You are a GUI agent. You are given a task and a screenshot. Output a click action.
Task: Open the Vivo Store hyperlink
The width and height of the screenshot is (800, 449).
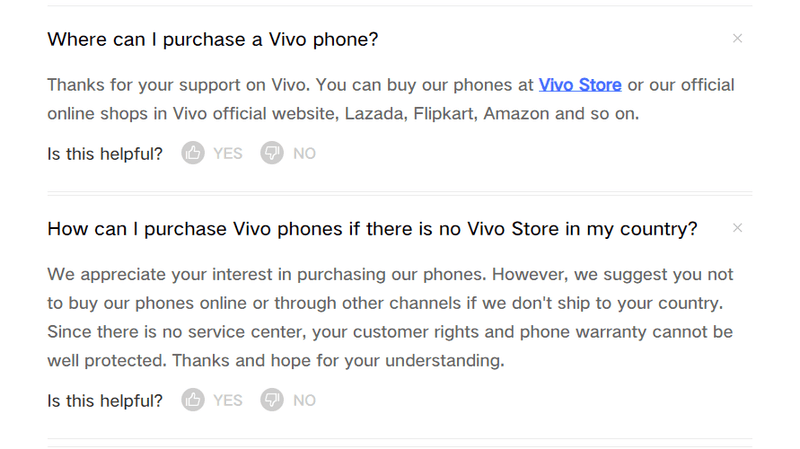tap(580, 85)
